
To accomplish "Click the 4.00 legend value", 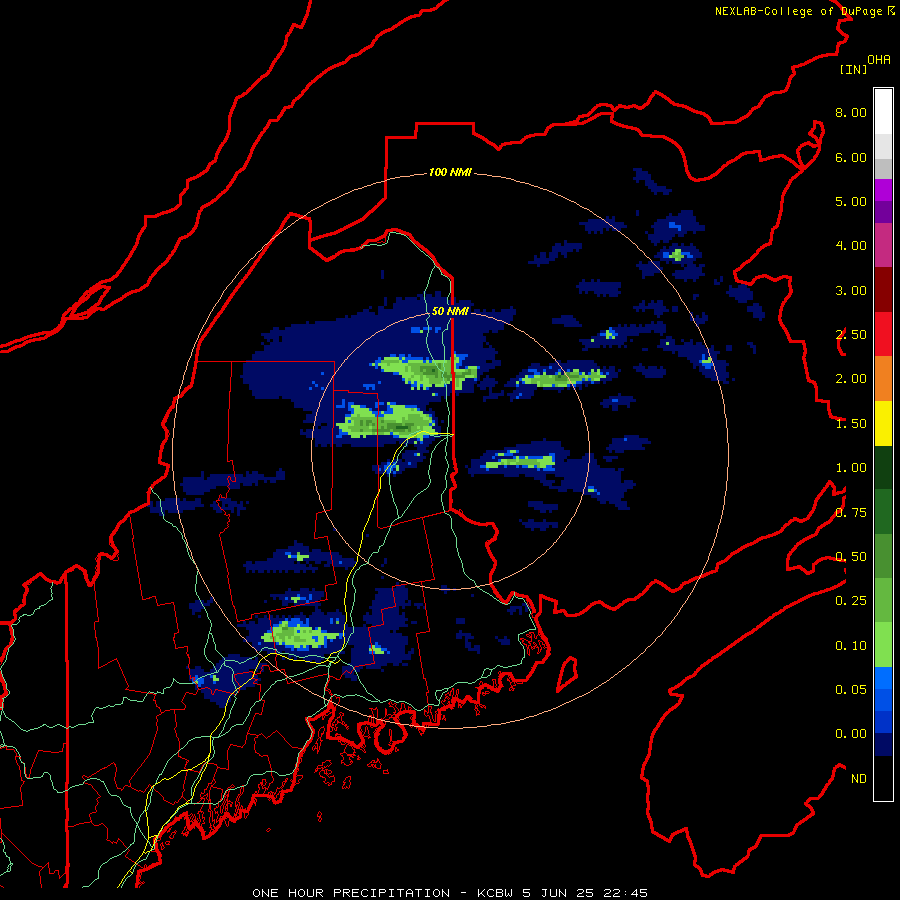I will (851, 246).
